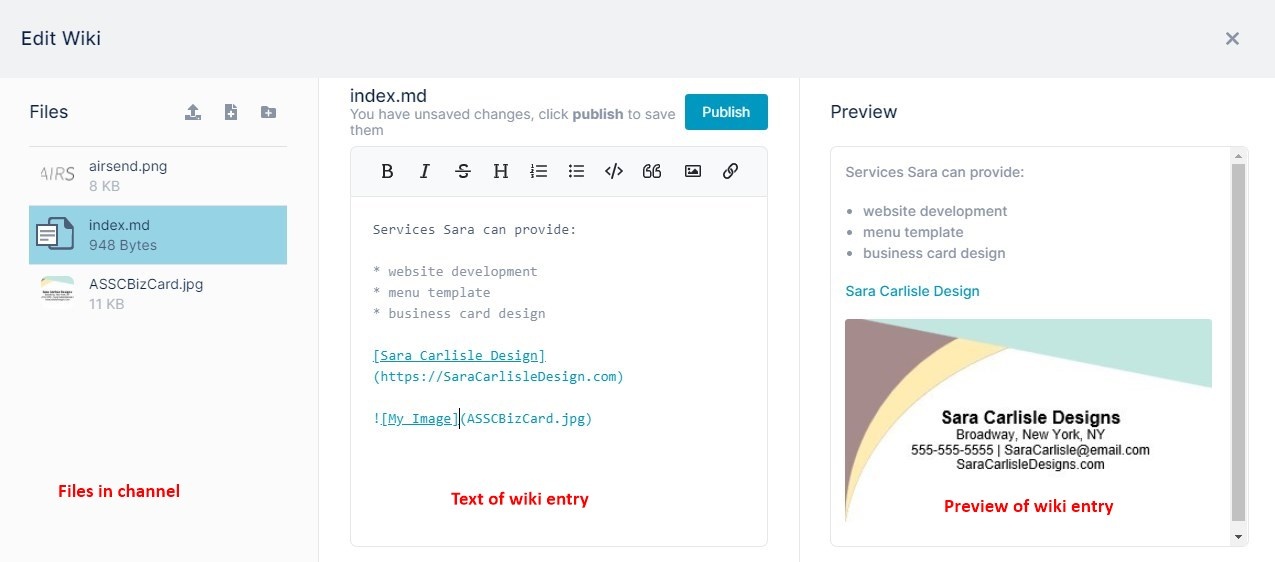The height and width of the screenshot is (562, 1275).
Task: Insert numbered list
Action: (539, 171)
